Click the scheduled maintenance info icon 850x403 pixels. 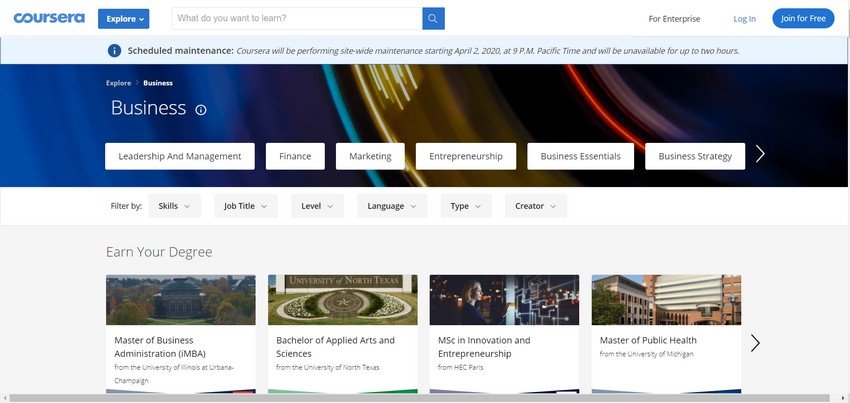114,51
